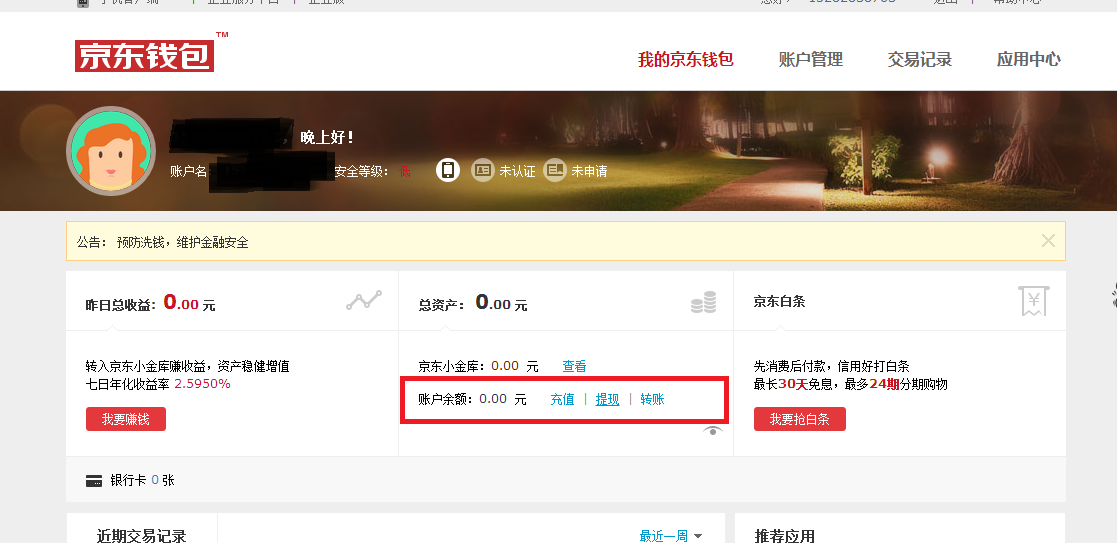This screenshot has height=543, width=1117.
Task: Click the 京东钱包 logo
Action: 145,56
